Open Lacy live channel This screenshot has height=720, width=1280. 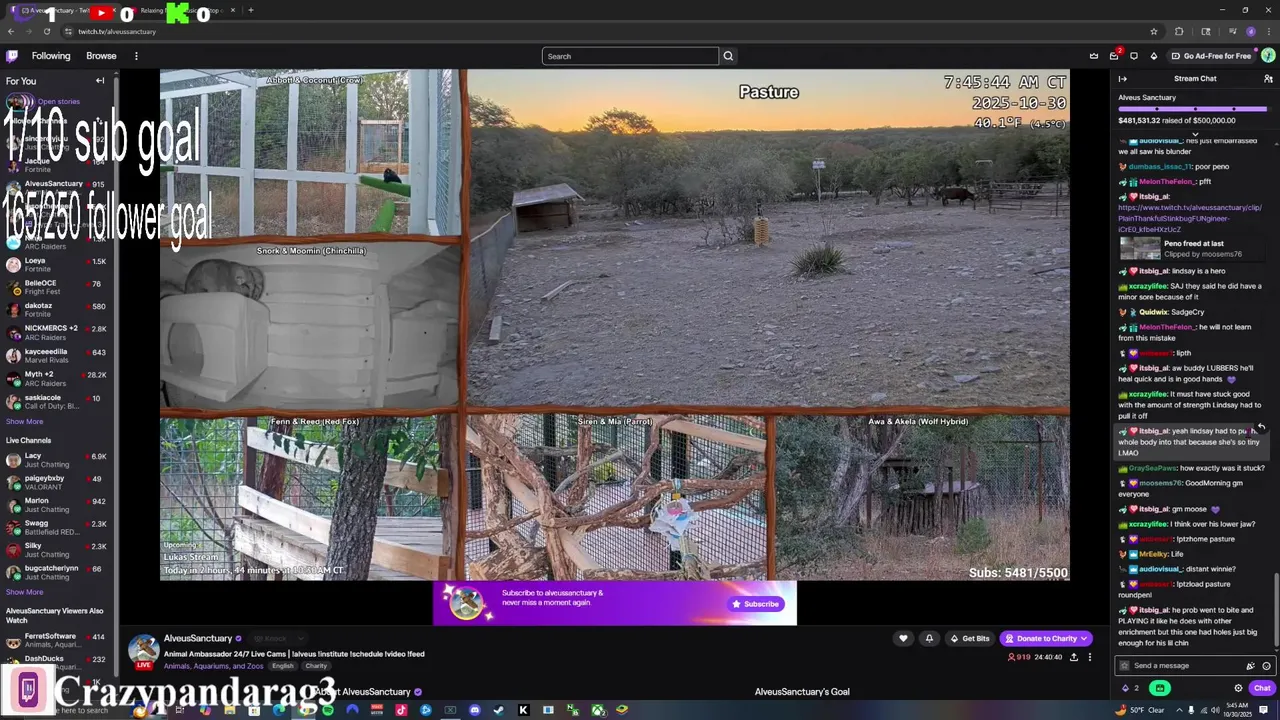tap(58, 460)
